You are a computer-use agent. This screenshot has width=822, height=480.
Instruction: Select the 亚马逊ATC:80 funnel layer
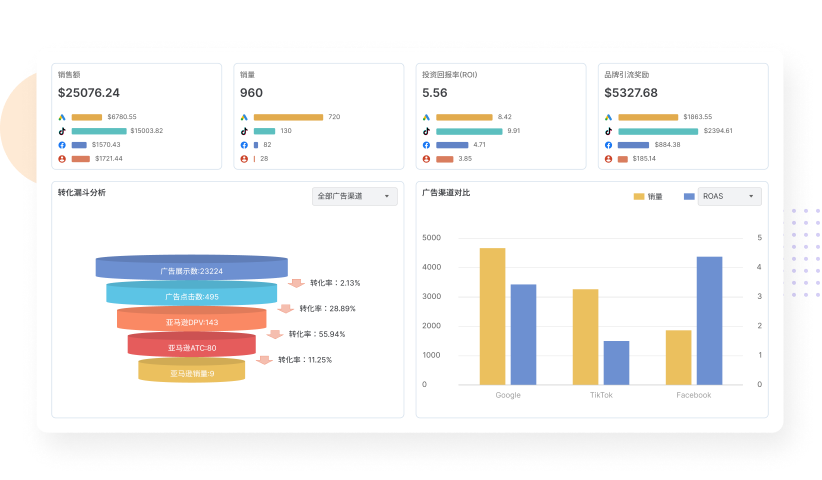[191, 347]
